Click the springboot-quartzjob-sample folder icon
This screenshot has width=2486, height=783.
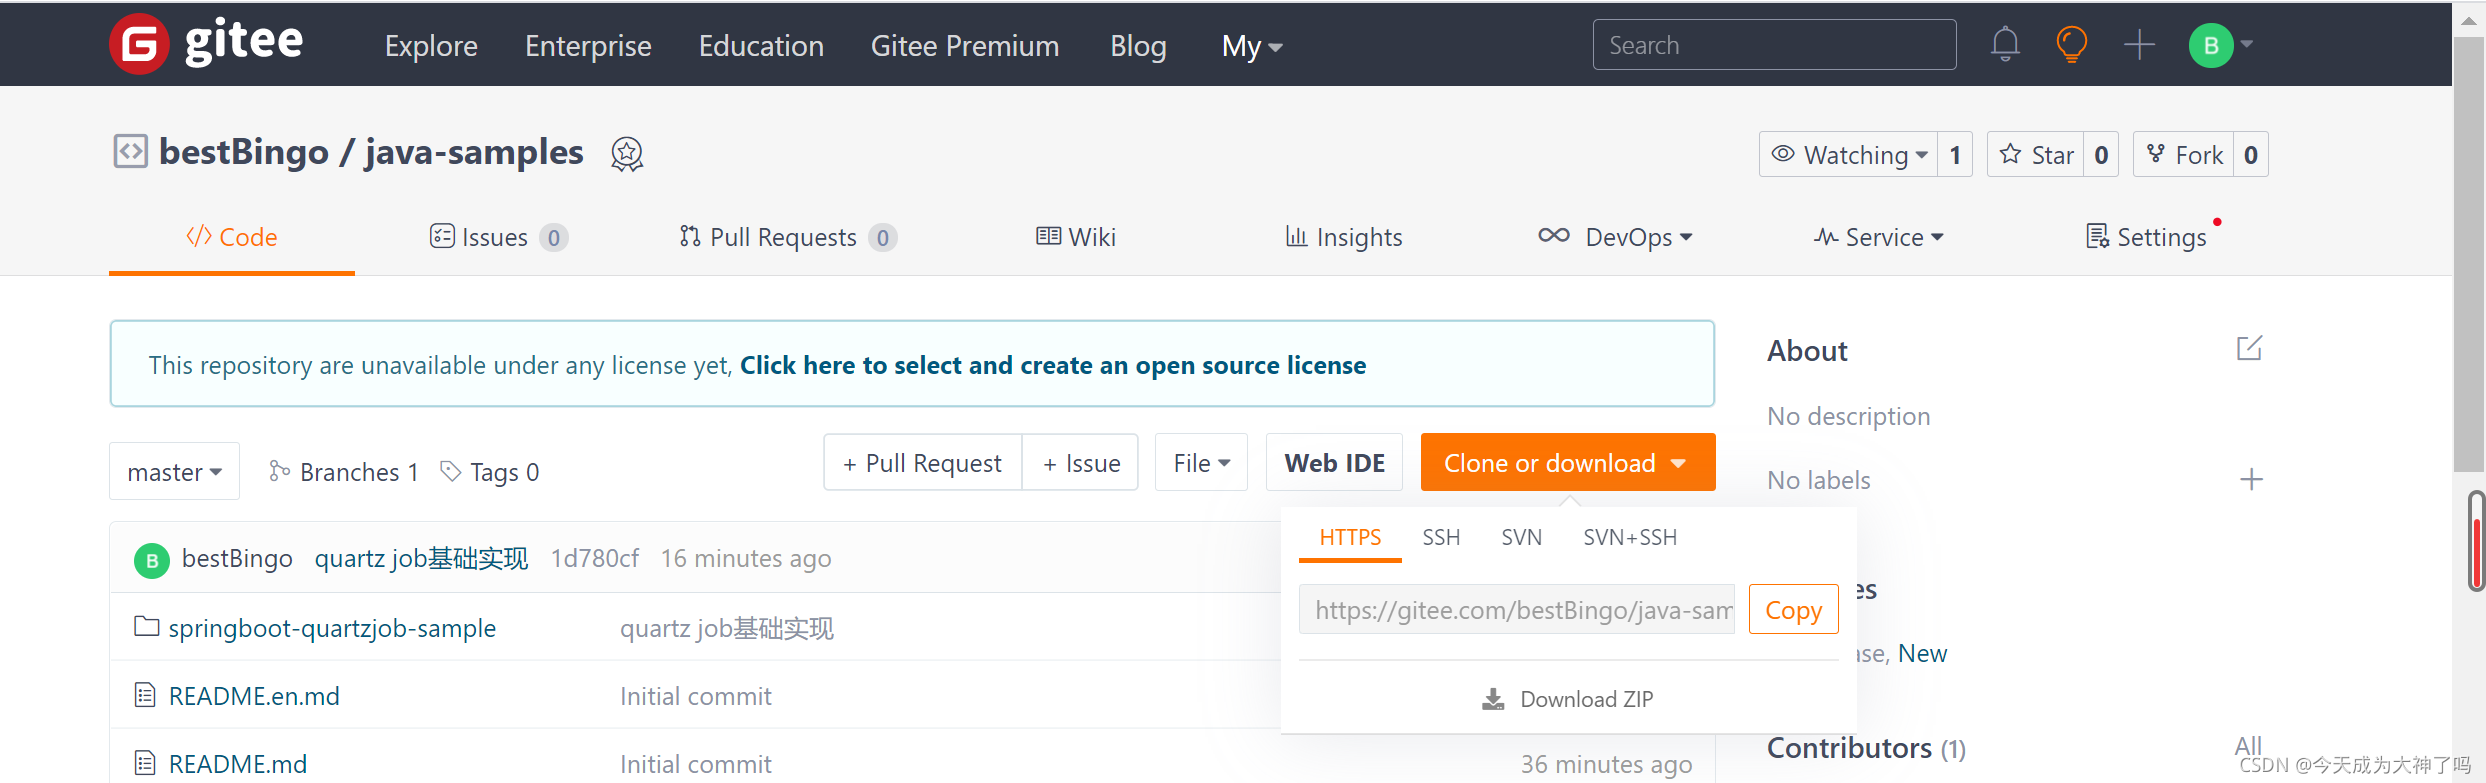tap(147, 627)
